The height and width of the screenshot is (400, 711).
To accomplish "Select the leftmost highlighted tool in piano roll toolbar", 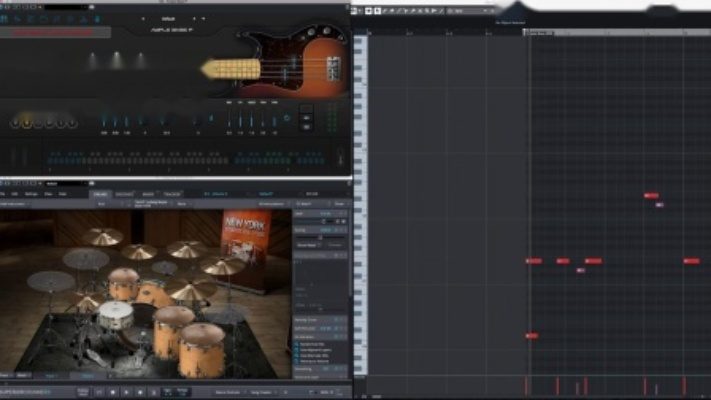I will tap(368, 10).
